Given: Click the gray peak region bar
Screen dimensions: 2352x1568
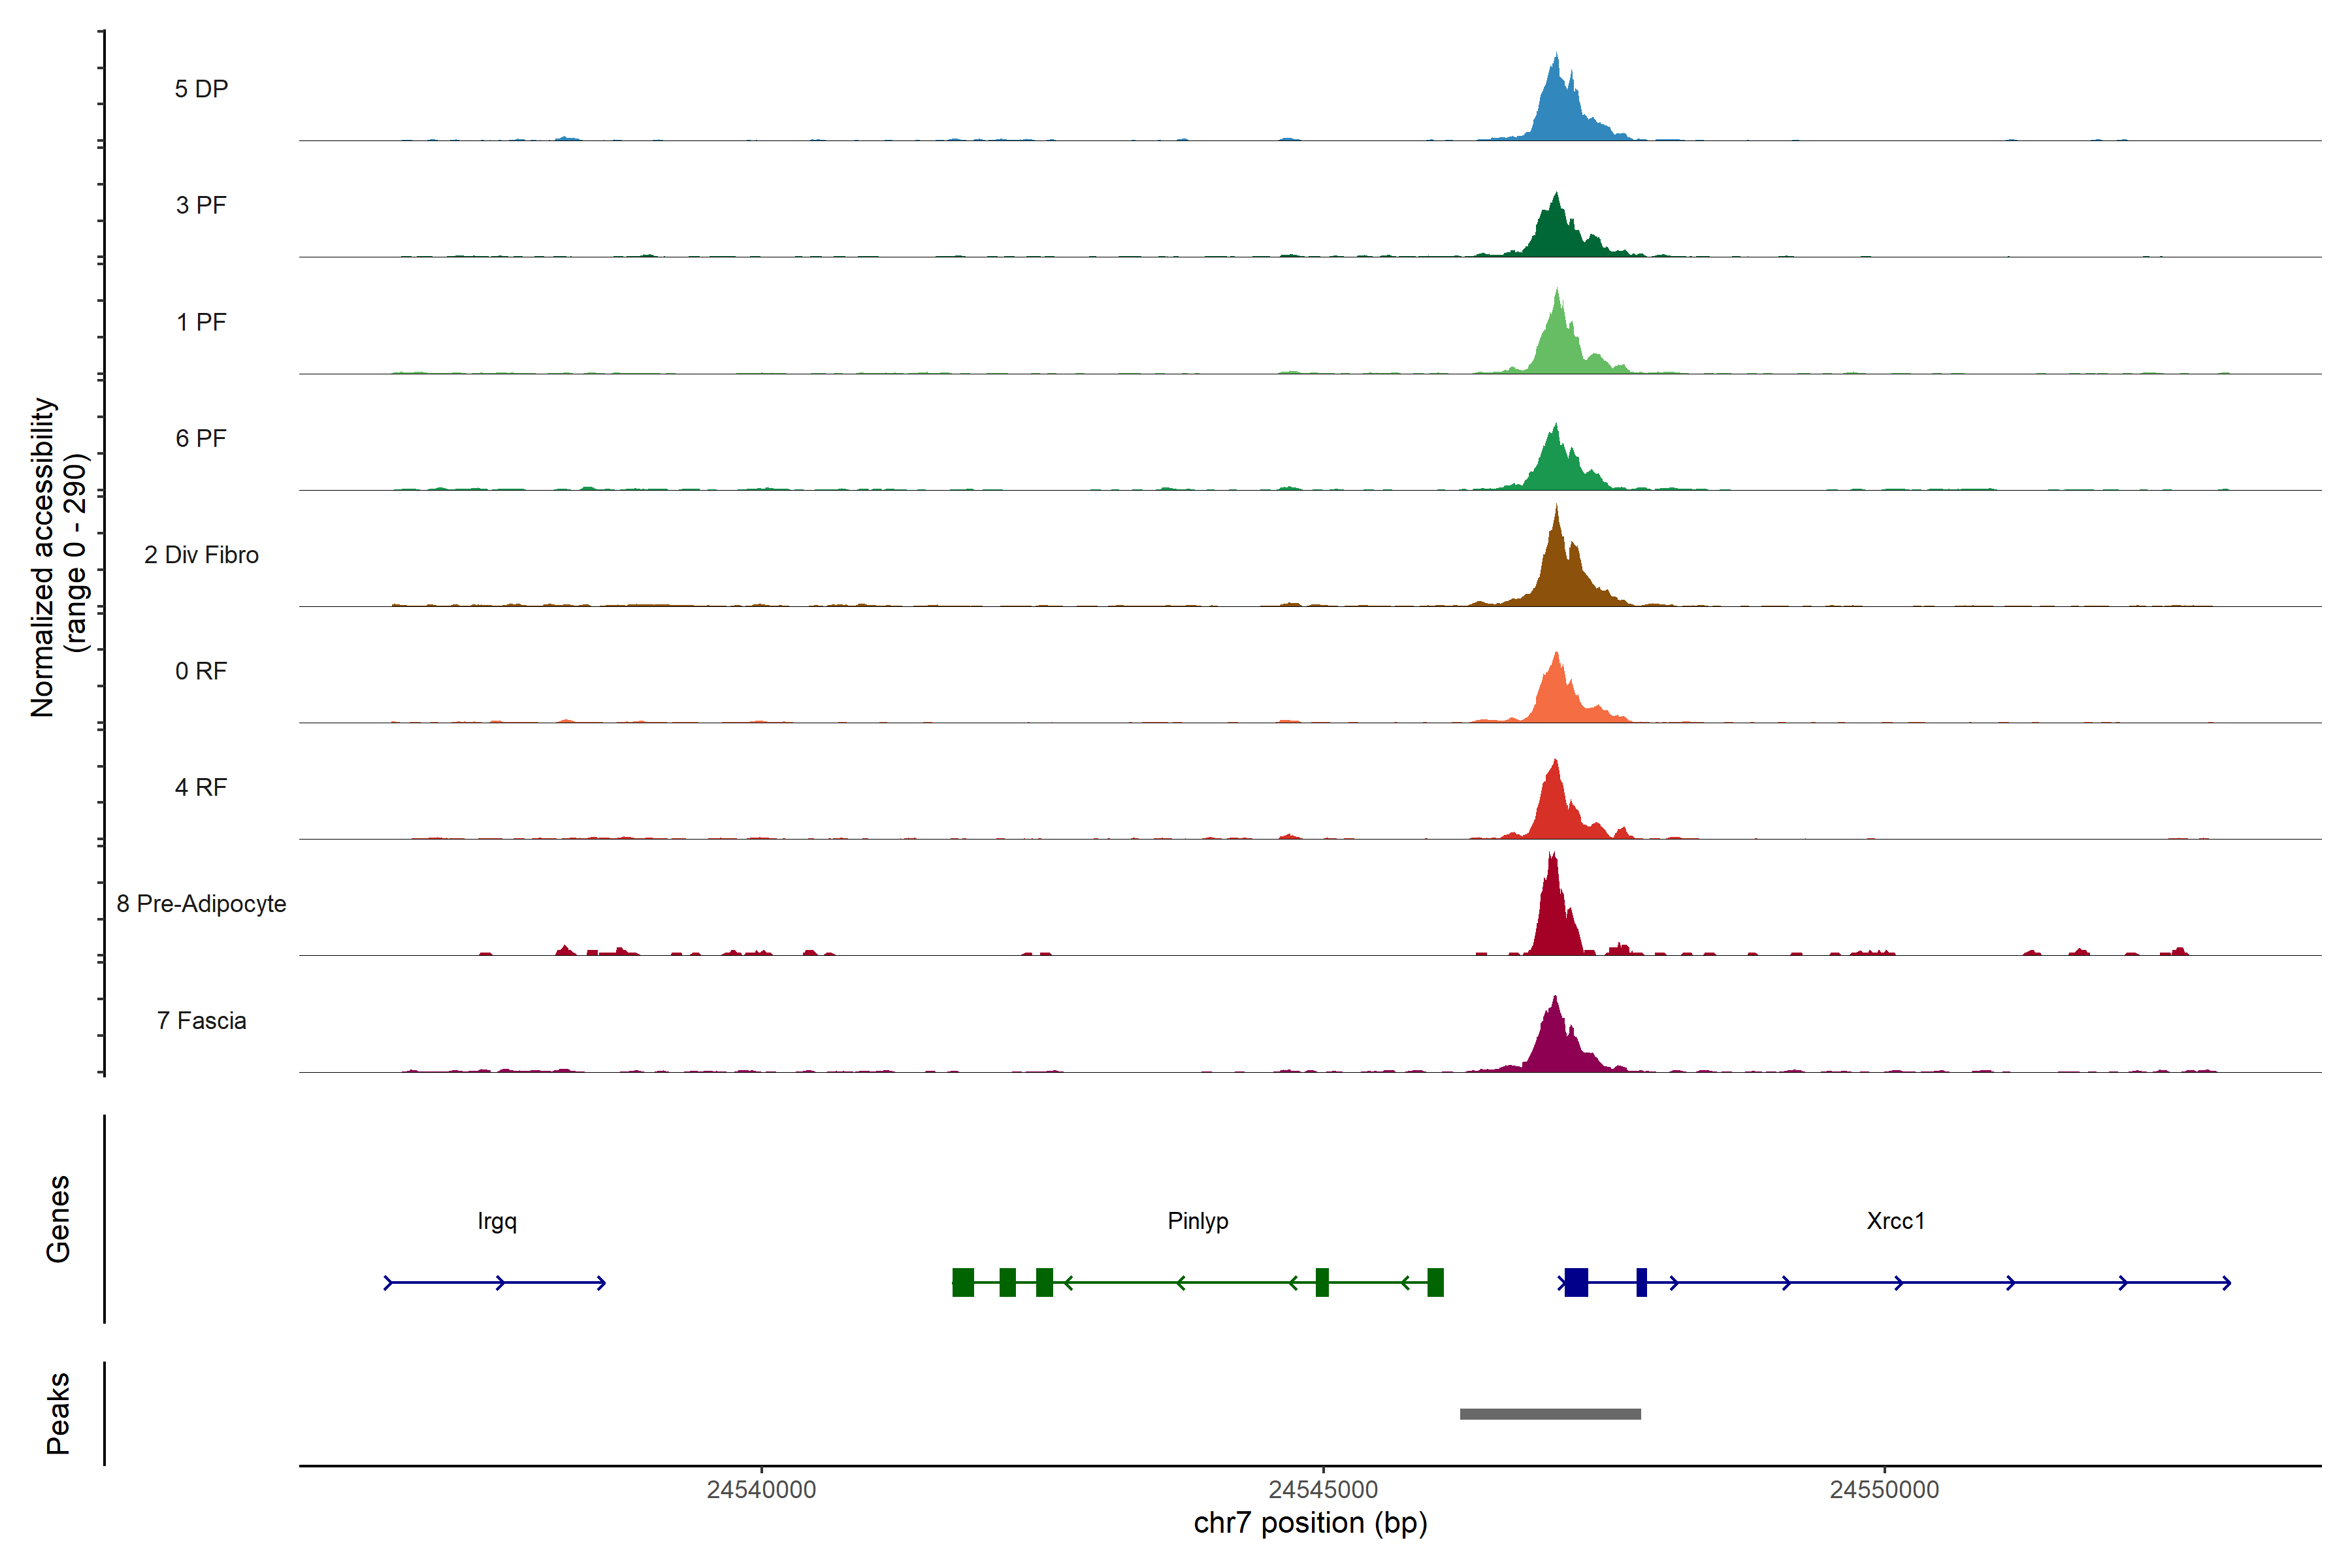Looking at the screenshot, I should [1550, 1414].
